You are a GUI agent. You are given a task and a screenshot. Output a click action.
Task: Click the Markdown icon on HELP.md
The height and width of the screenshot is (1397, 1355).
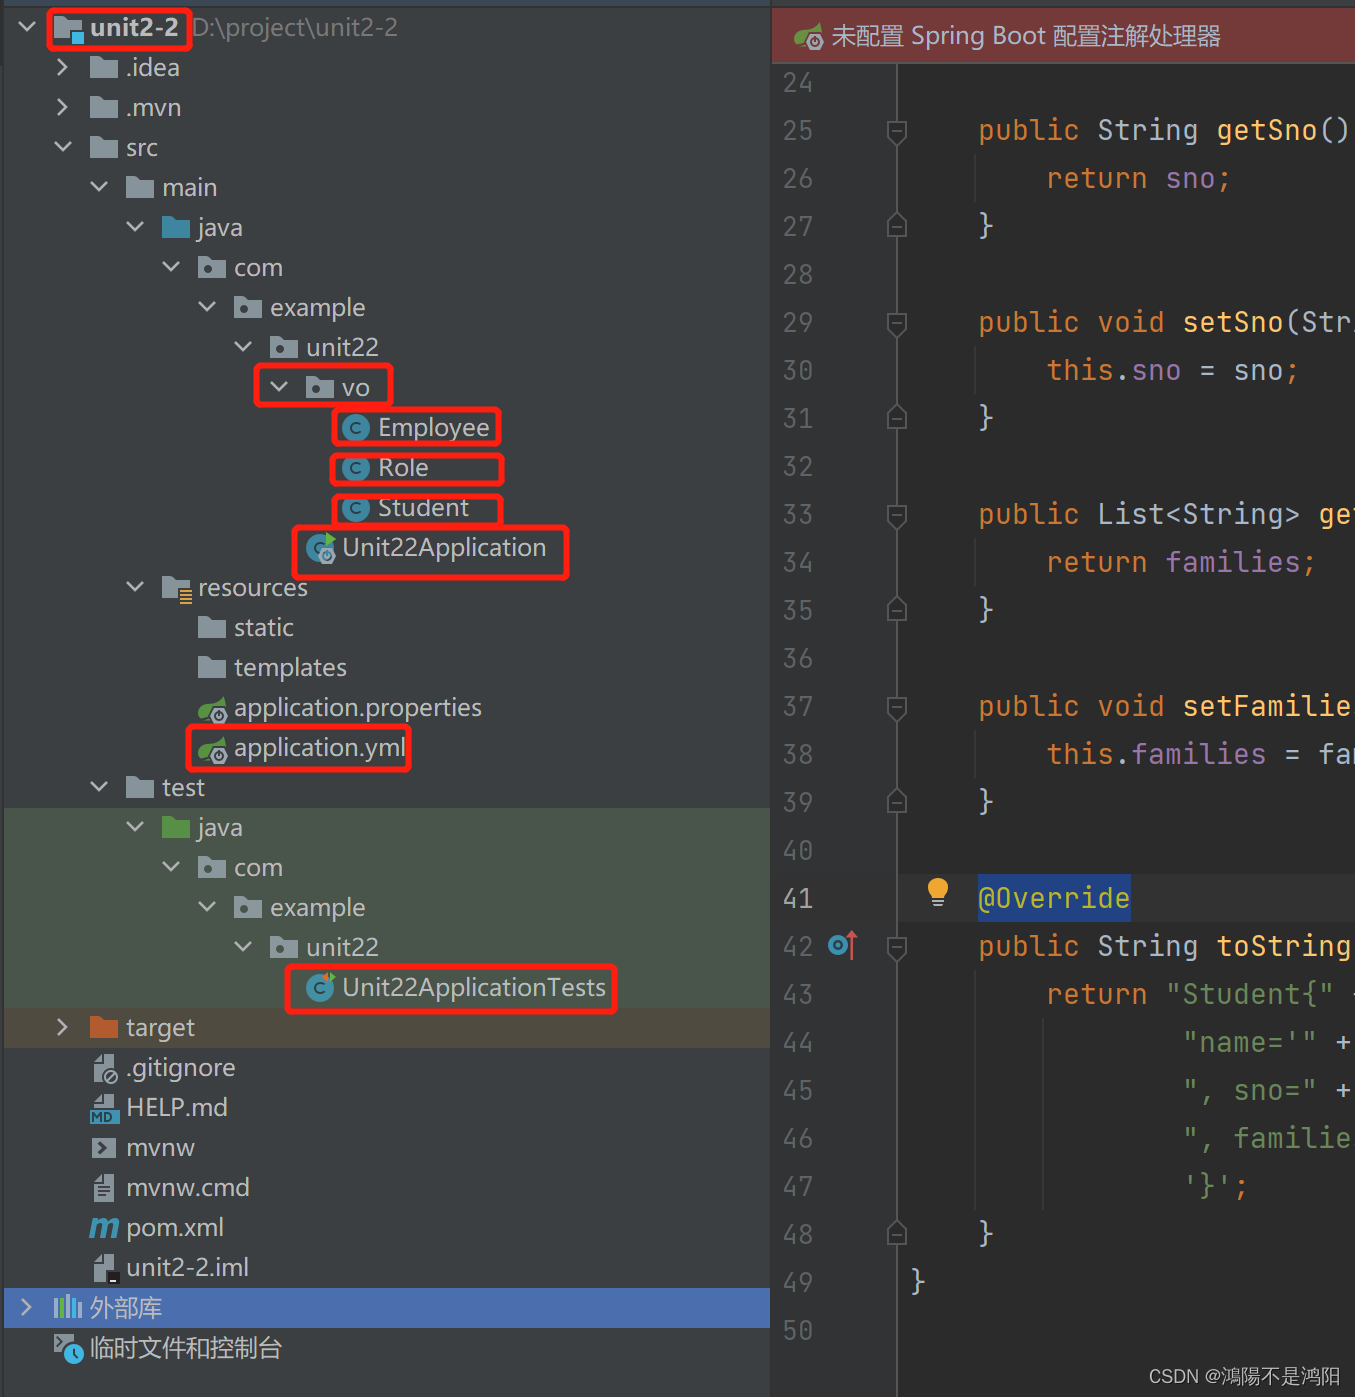pos(103,1107)
